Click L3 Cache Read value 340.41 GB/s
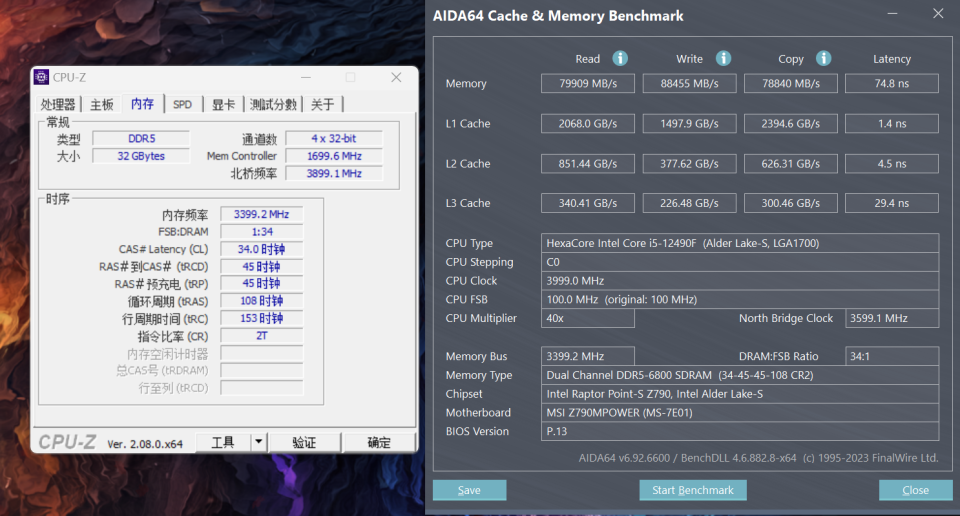Screen dimensions: 960x516 tap(588, 203)
